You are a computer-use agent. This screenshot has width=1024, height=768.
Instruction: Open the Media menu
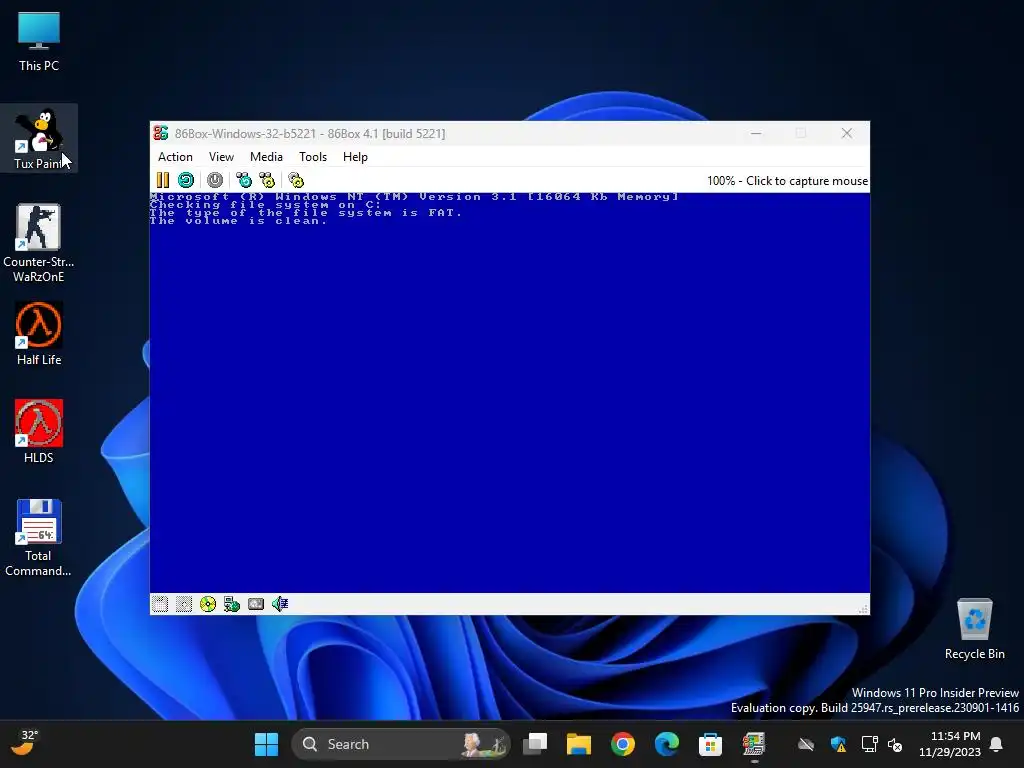pos(266,157)
